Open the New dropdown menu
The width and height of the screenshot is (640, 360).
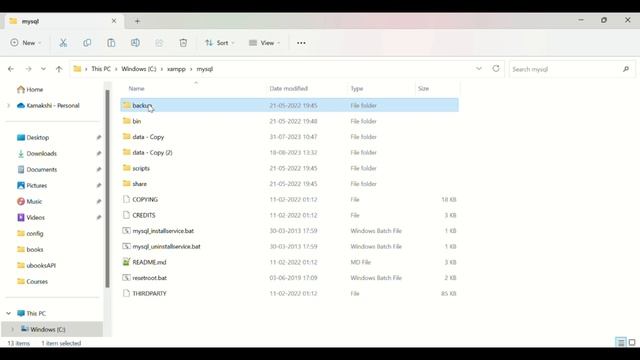[x=26, y=43]
